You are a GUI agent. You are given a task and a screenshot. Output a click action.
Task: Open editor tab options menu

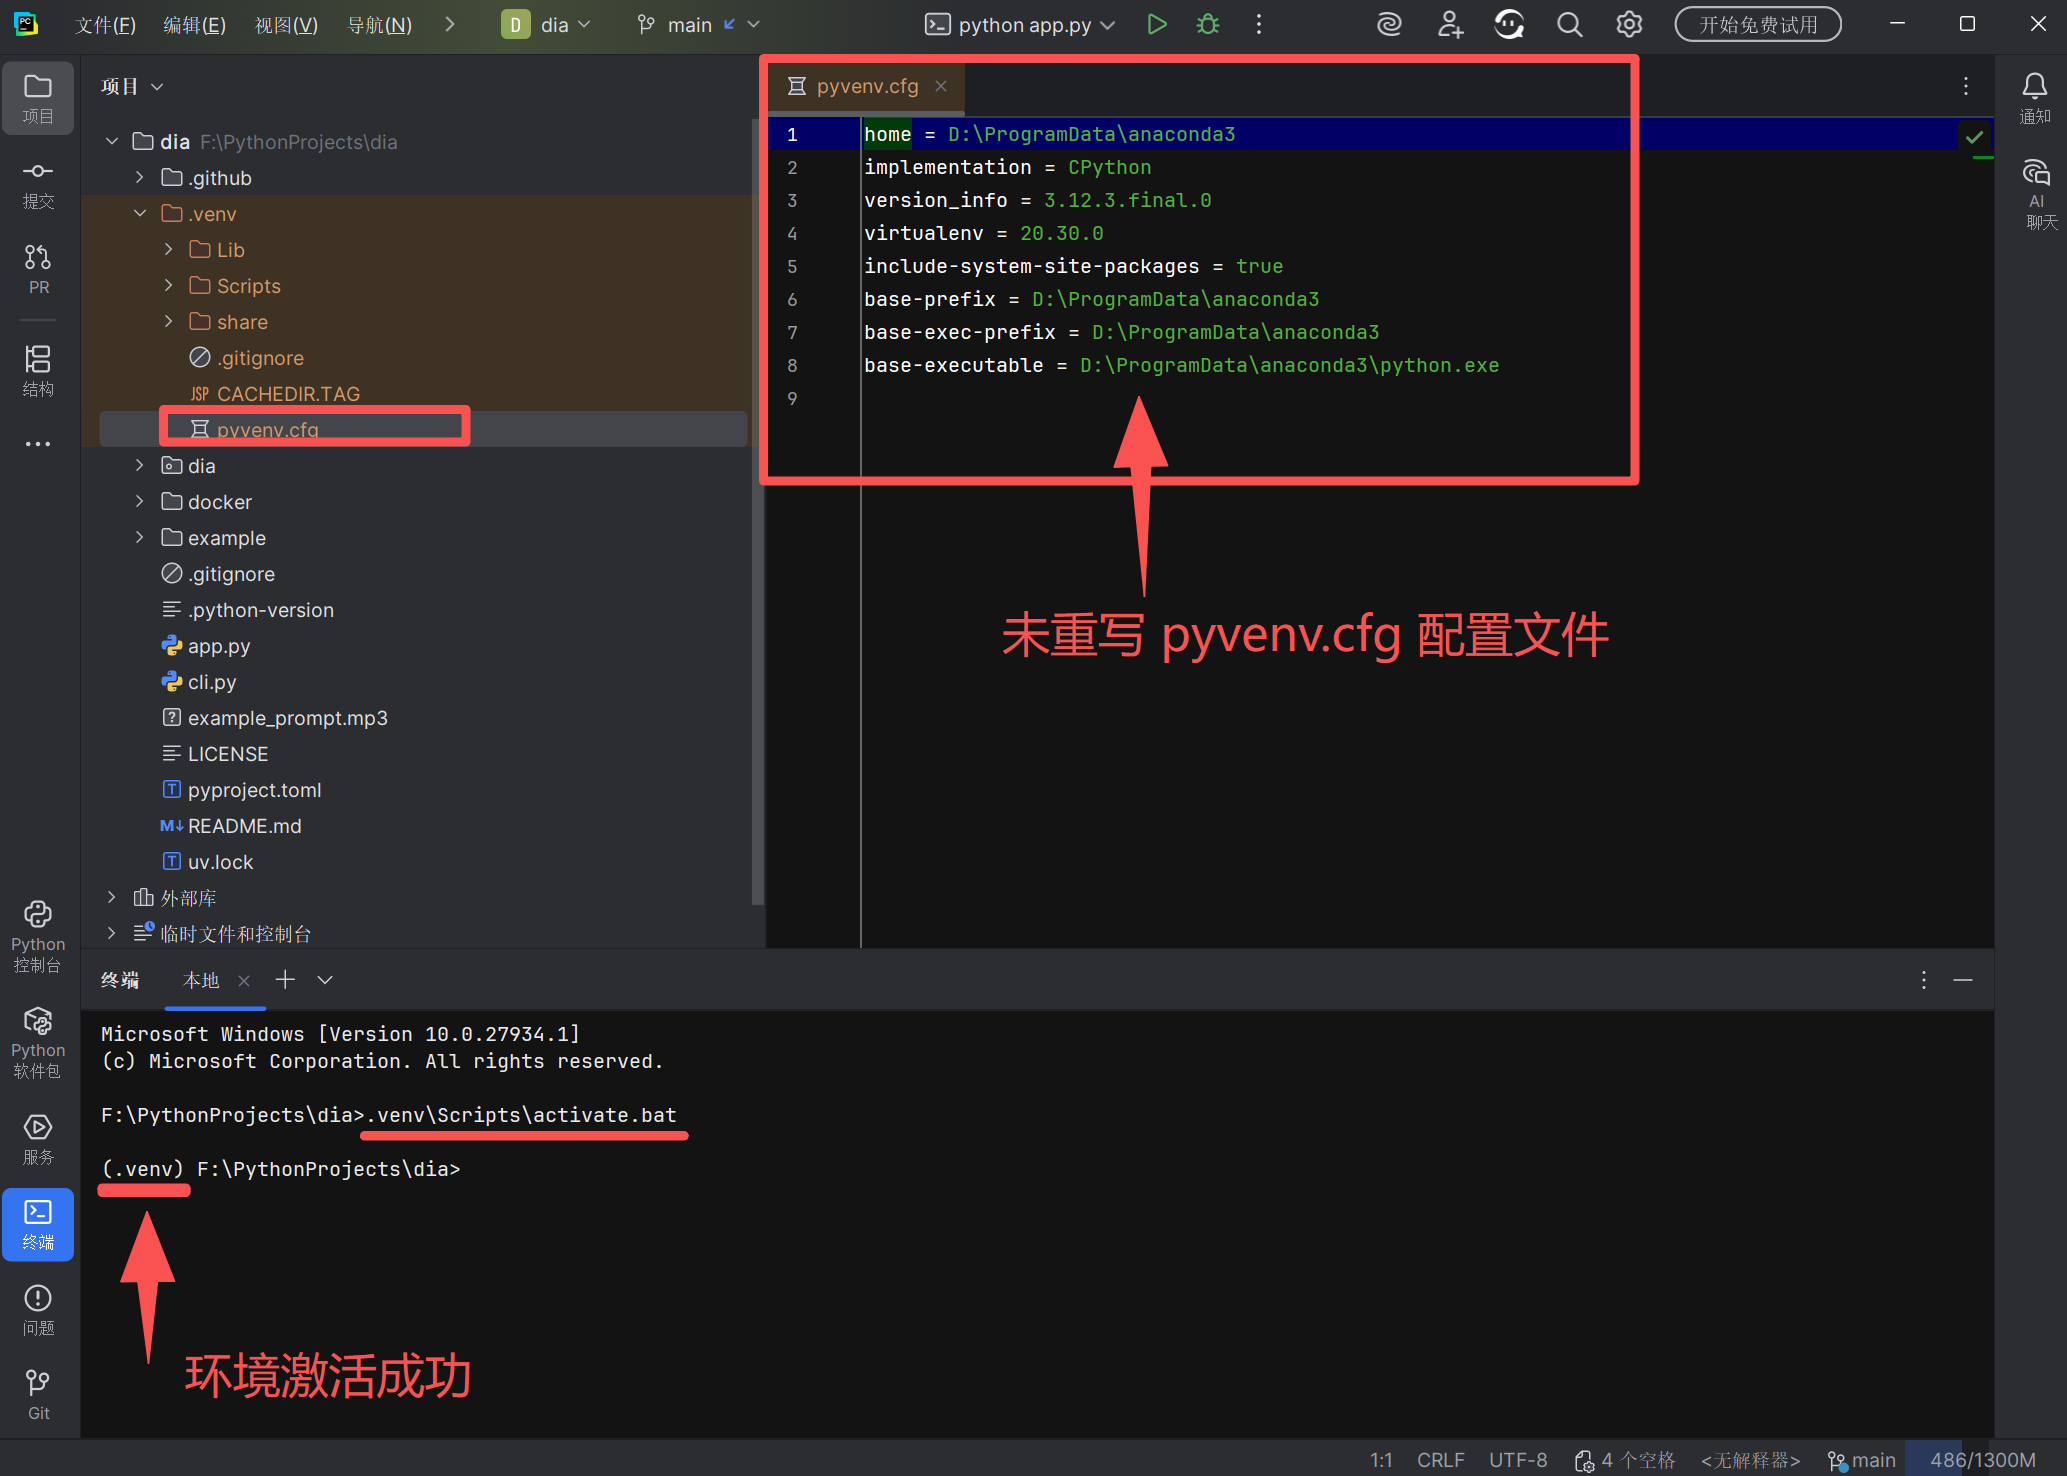(1965, 86)
